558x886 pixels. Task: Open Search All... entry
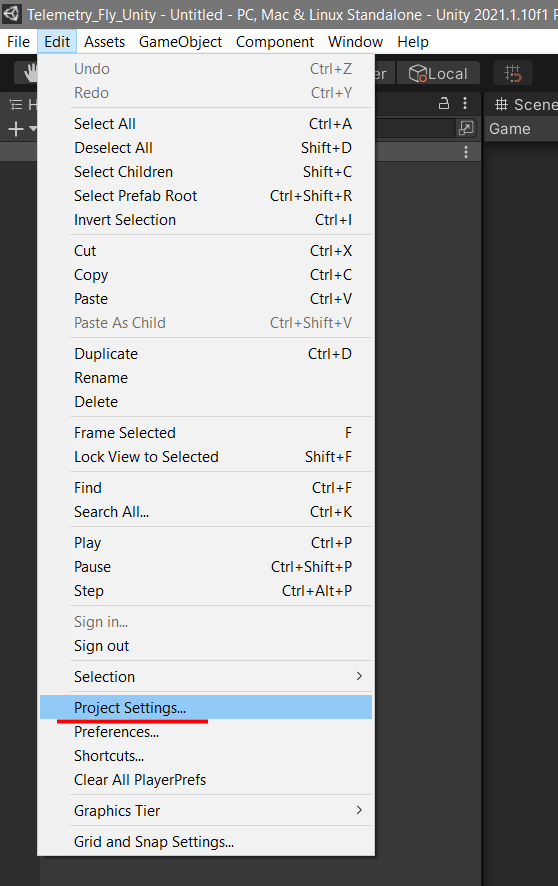coord(206,512)
